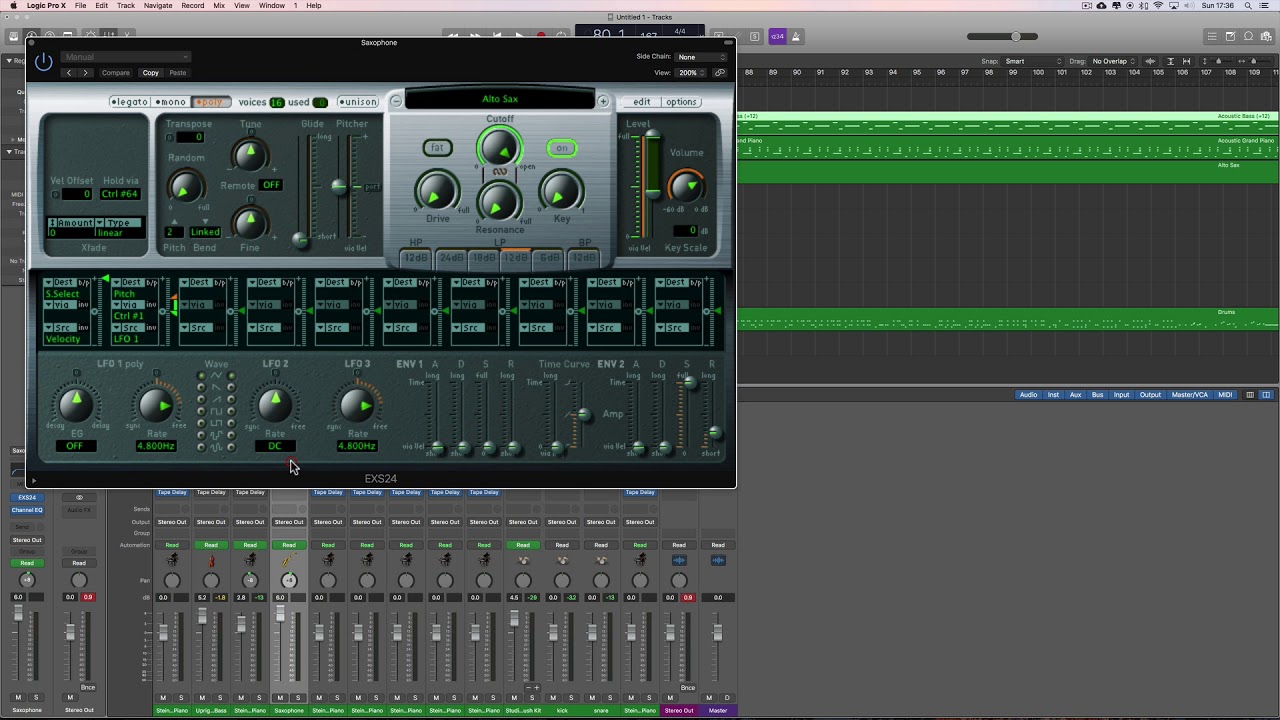
Task: Toggle the metronome button
Action: [796, 37]
